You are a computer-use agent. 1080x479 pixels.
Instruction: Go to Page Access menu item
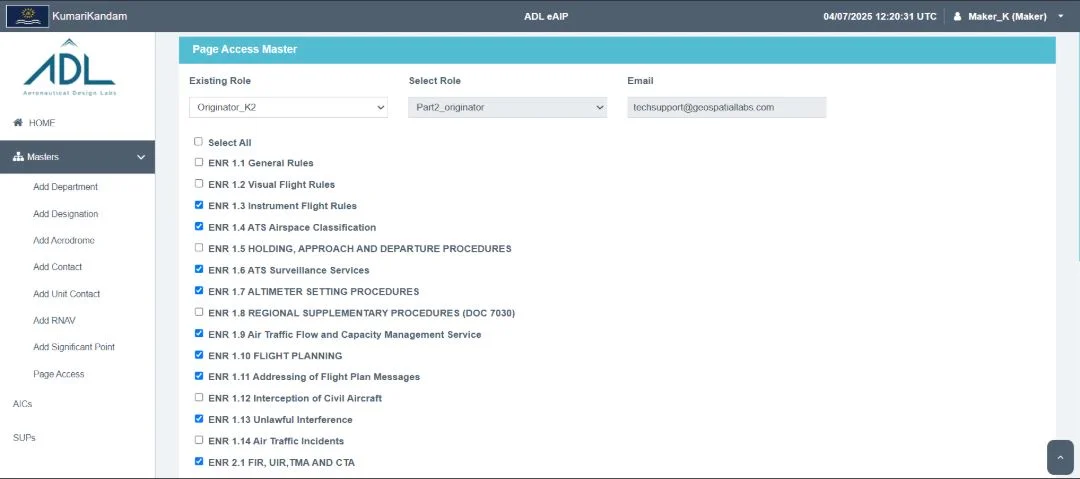tap(59, 374)
